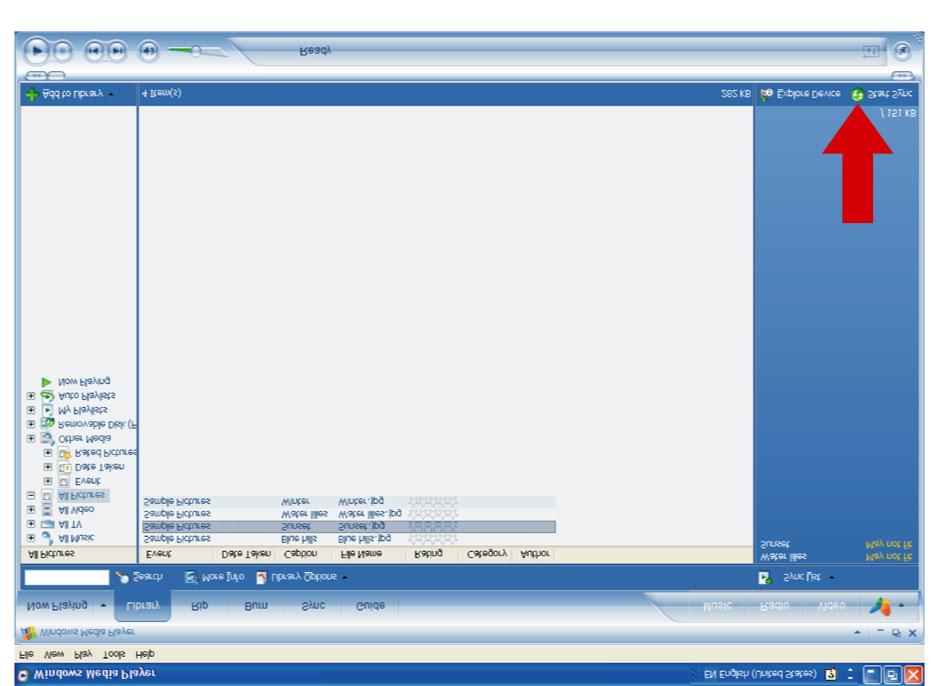Click the Start Sync button
Image resolution: width=944 pixels, height=686 pixels.
point(883,94)
